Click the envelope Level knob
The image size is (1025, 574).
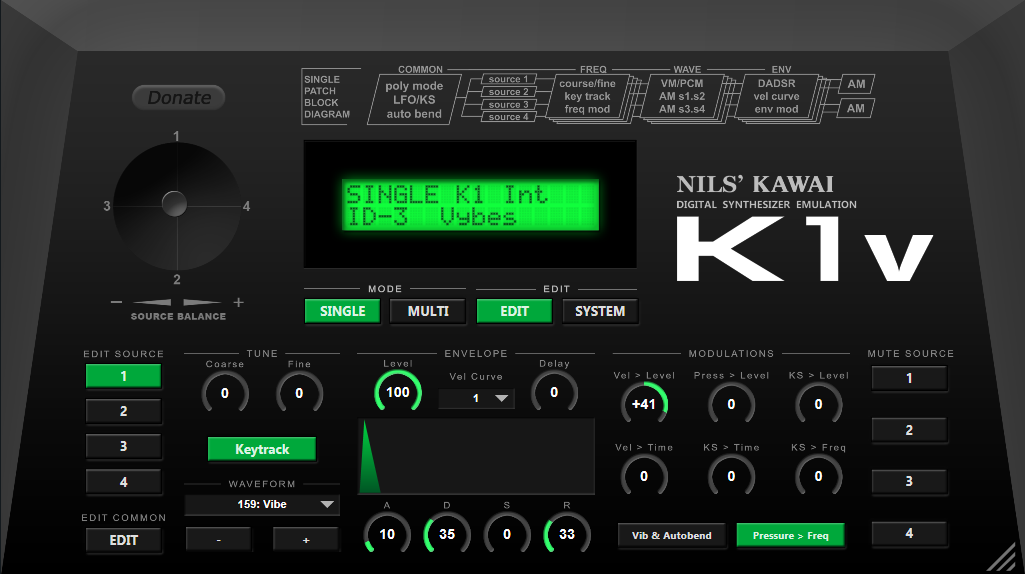(x=397, y=392)
